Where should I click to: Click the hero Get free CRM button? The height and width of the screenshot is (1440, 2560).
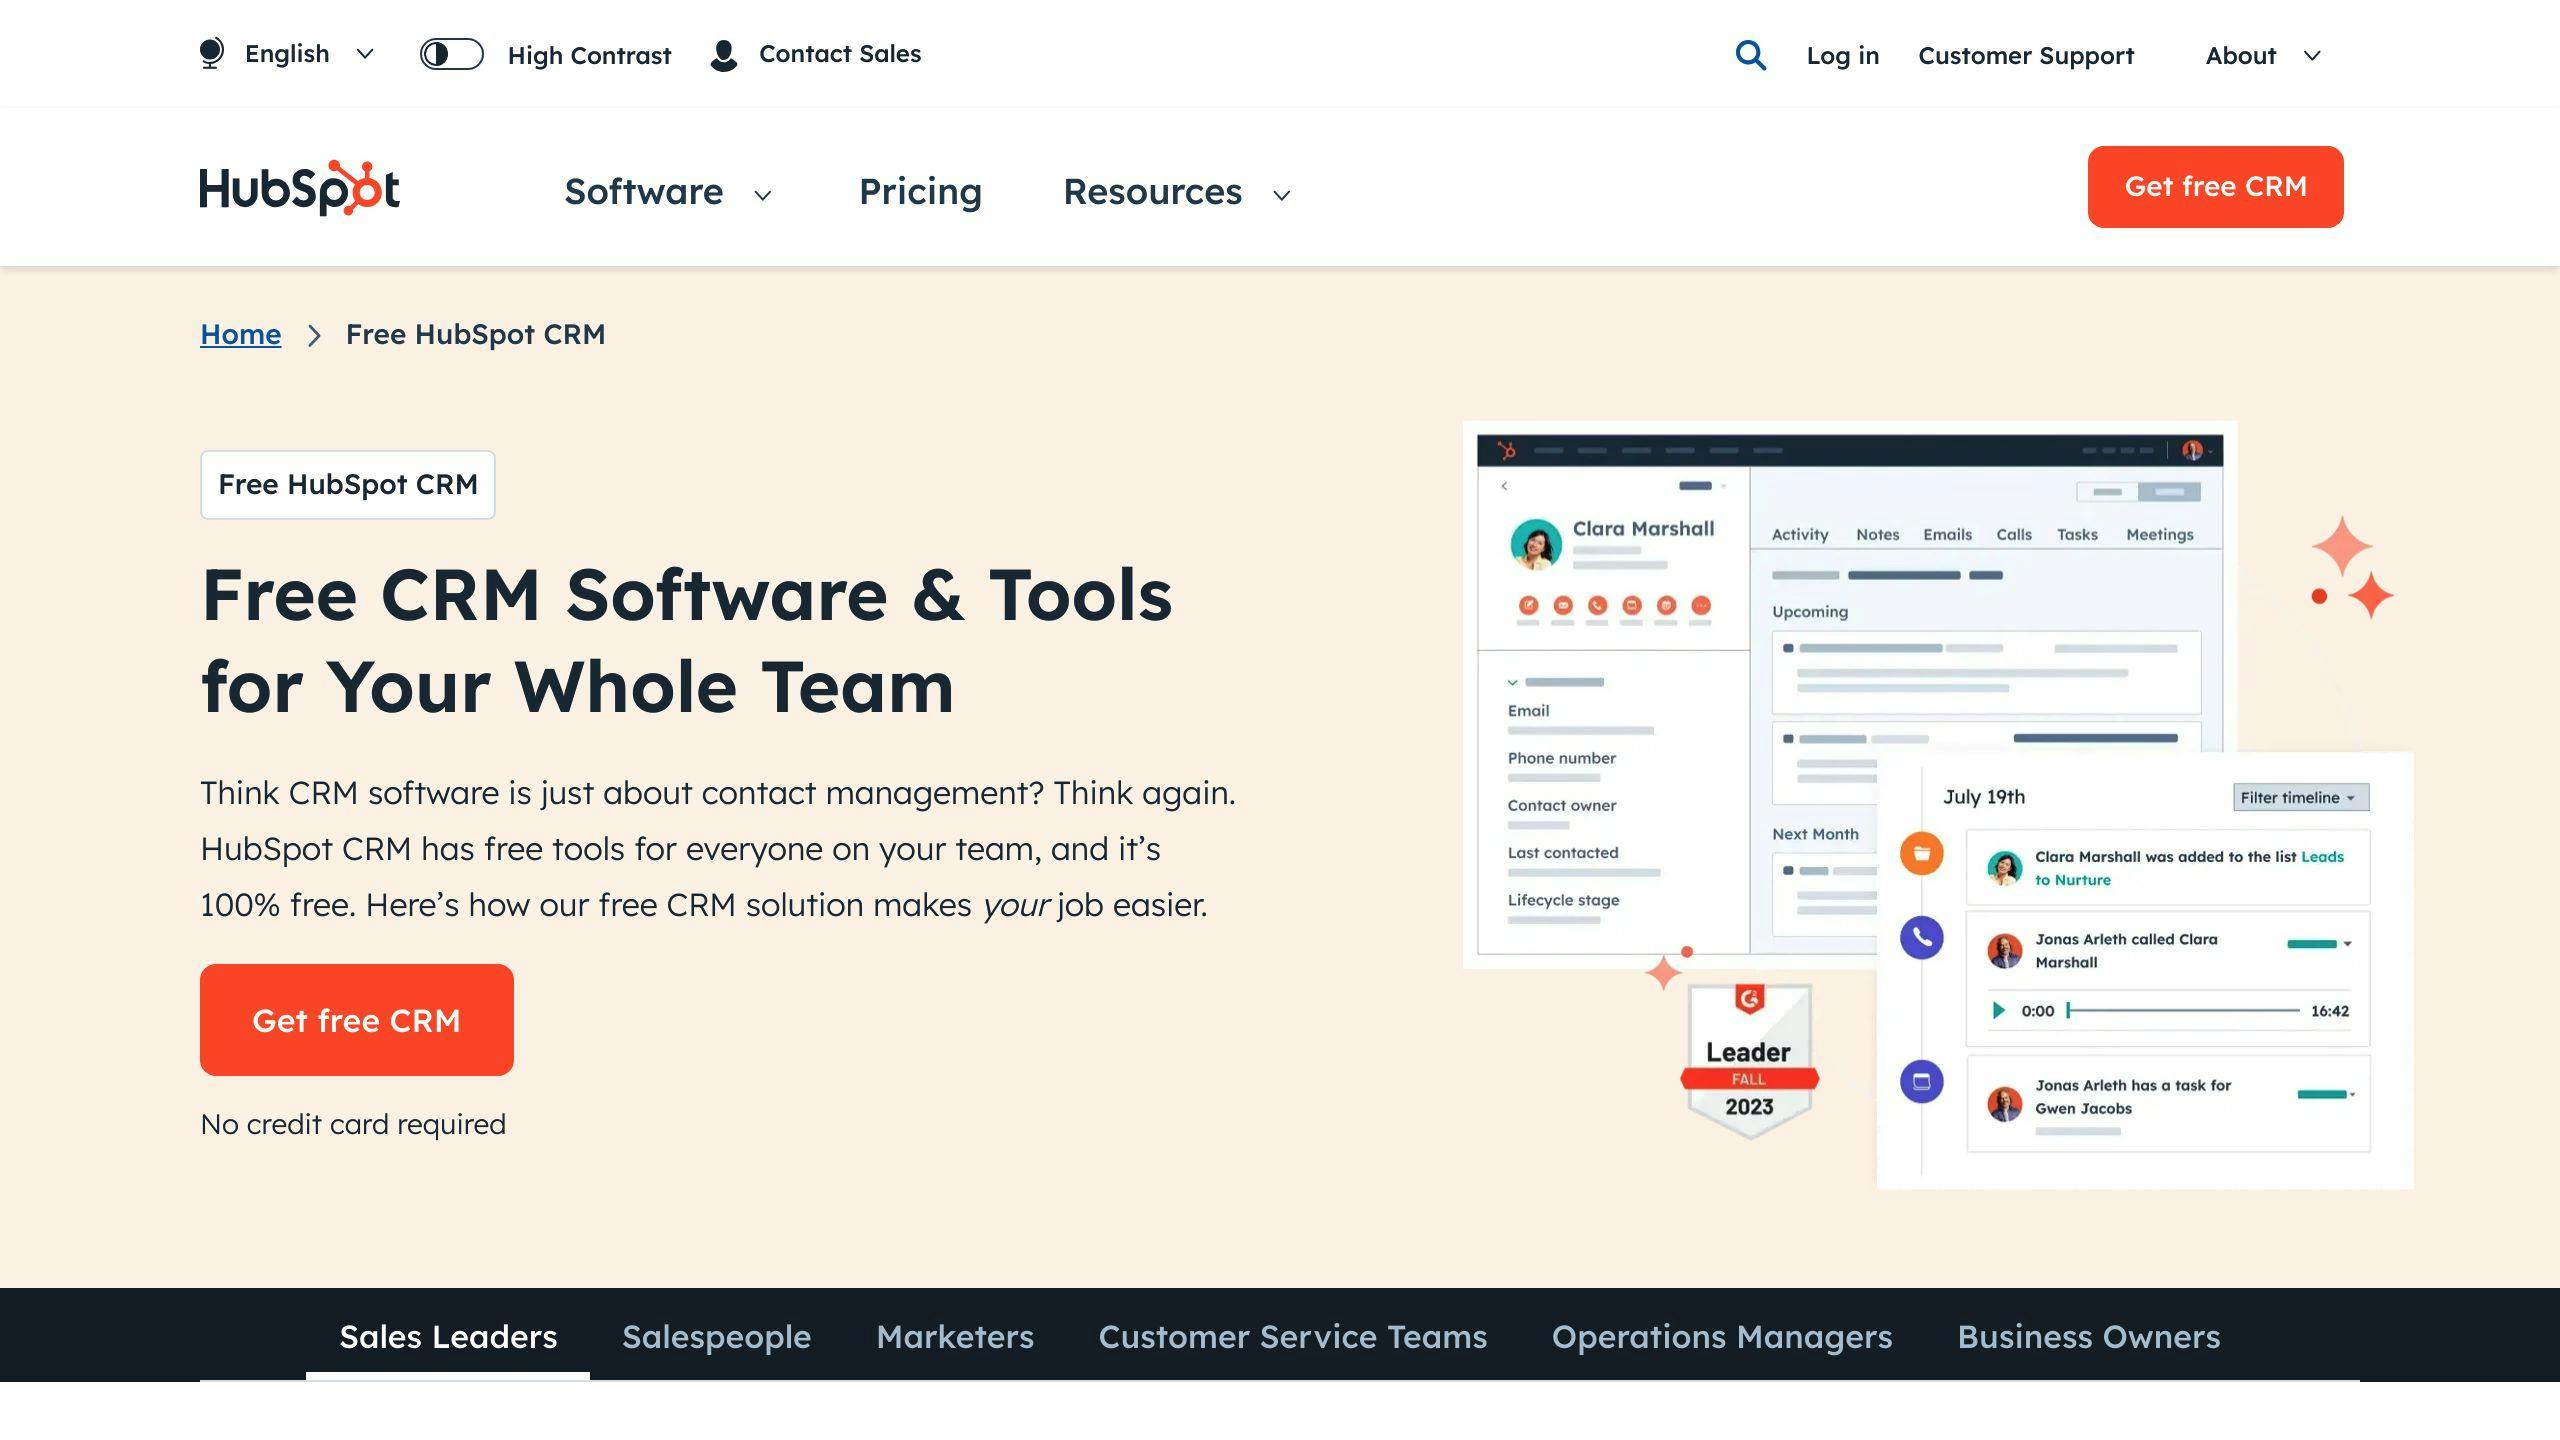pos(356,1020)
